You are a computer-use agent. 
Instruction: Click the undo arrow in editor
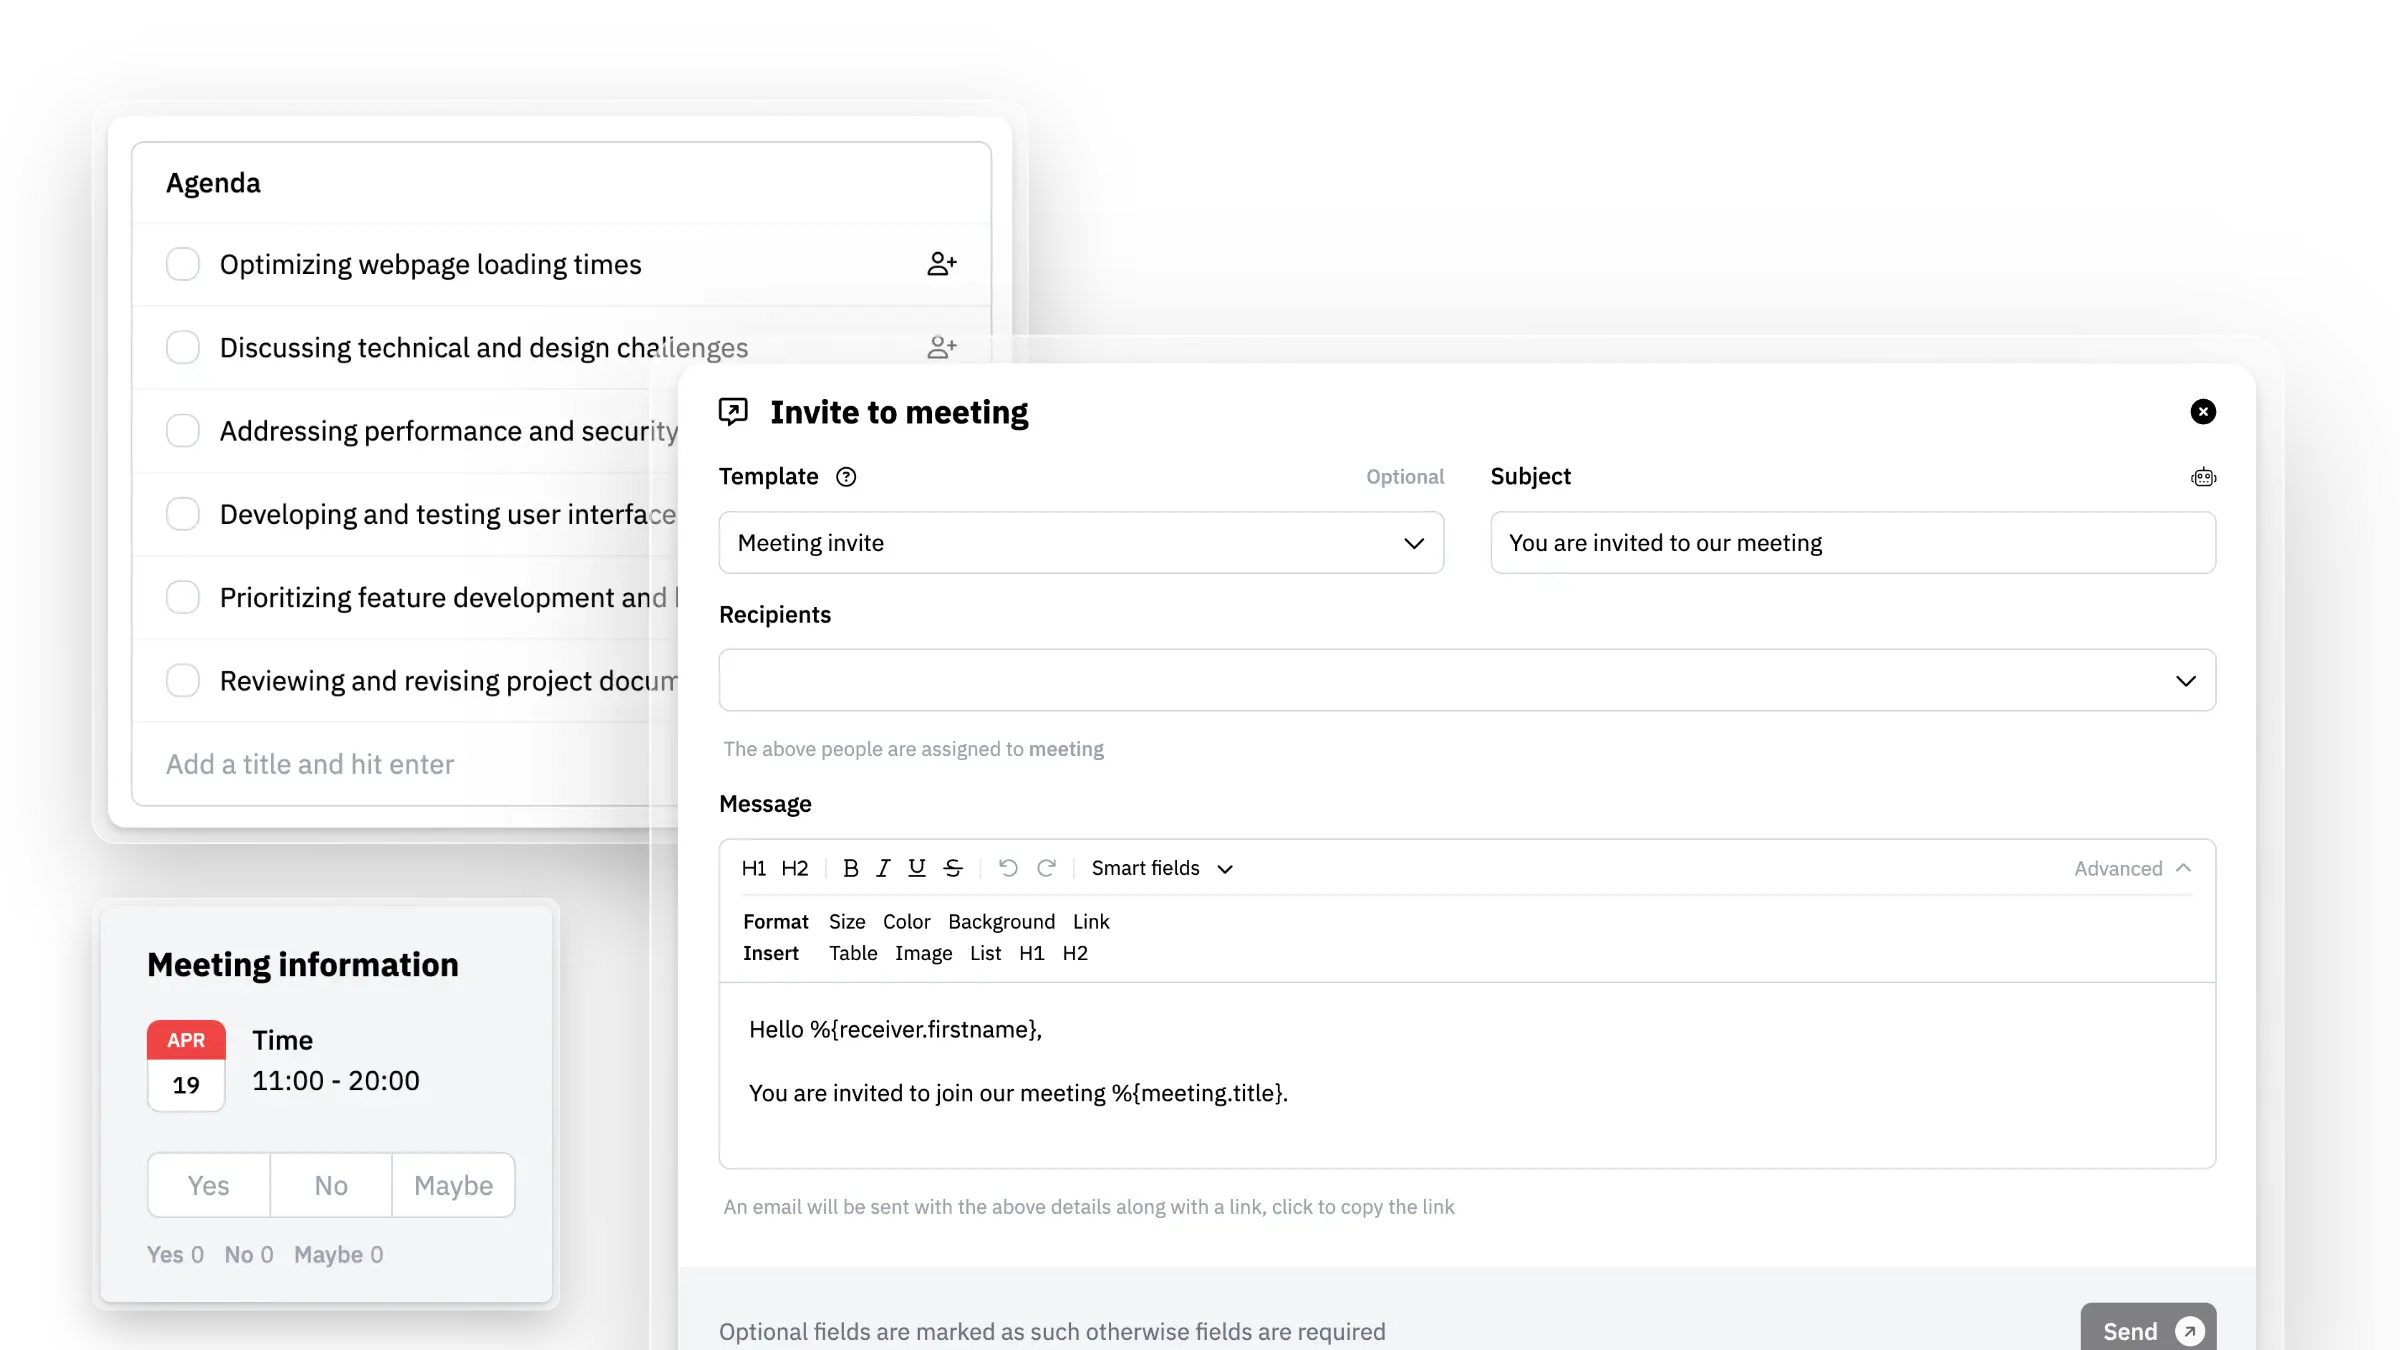1008,868
